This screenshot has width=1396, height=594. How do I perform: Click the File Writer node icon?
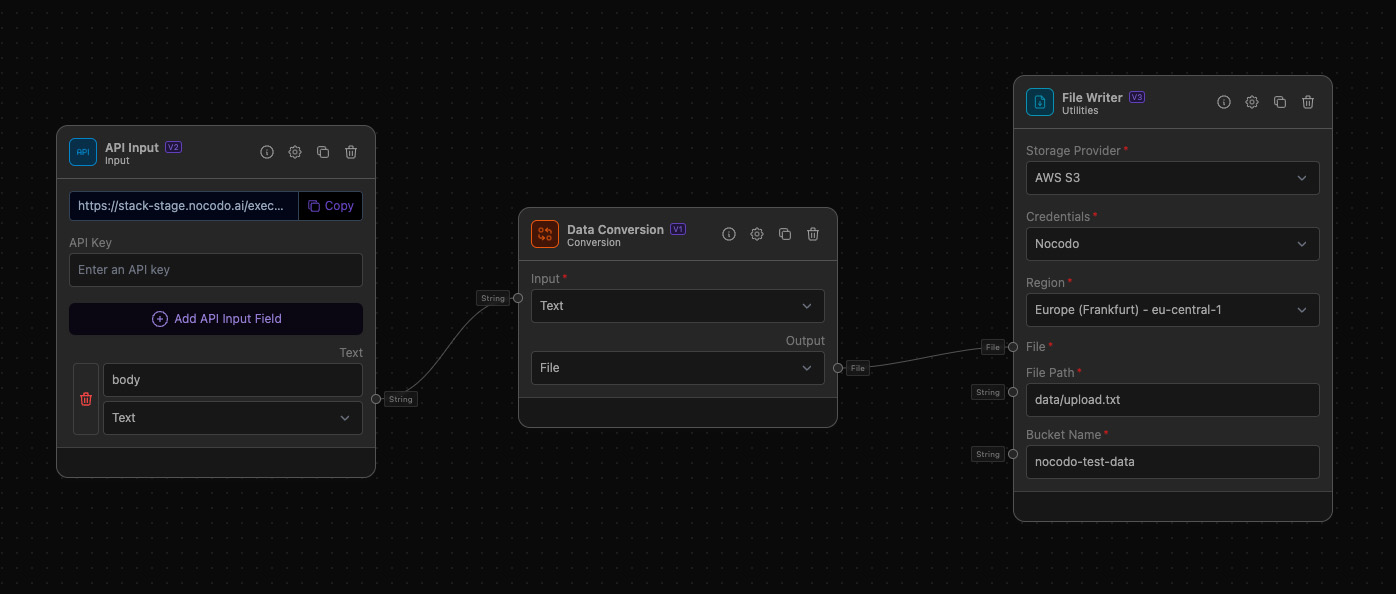[1040, 102]
